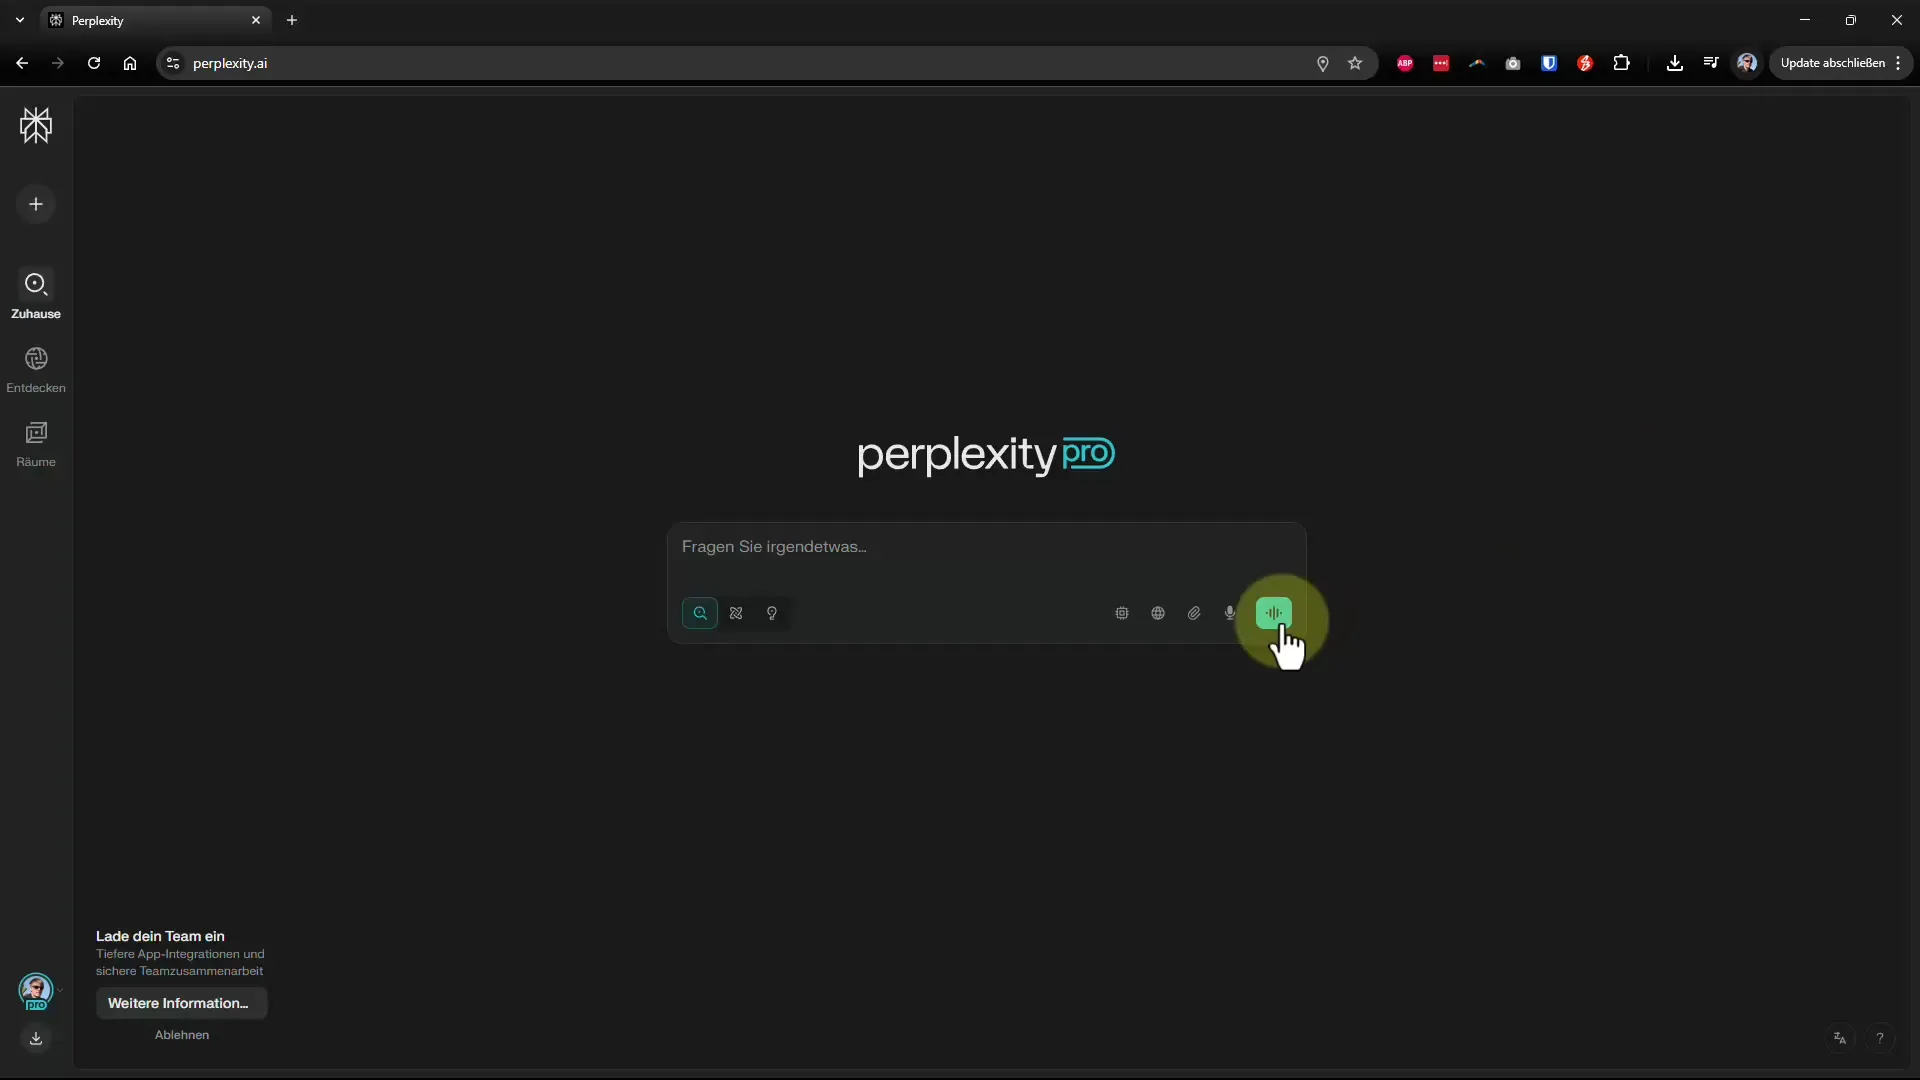Select the Research mode icon in the query box

pyautogui.click(x=736, y=613)
